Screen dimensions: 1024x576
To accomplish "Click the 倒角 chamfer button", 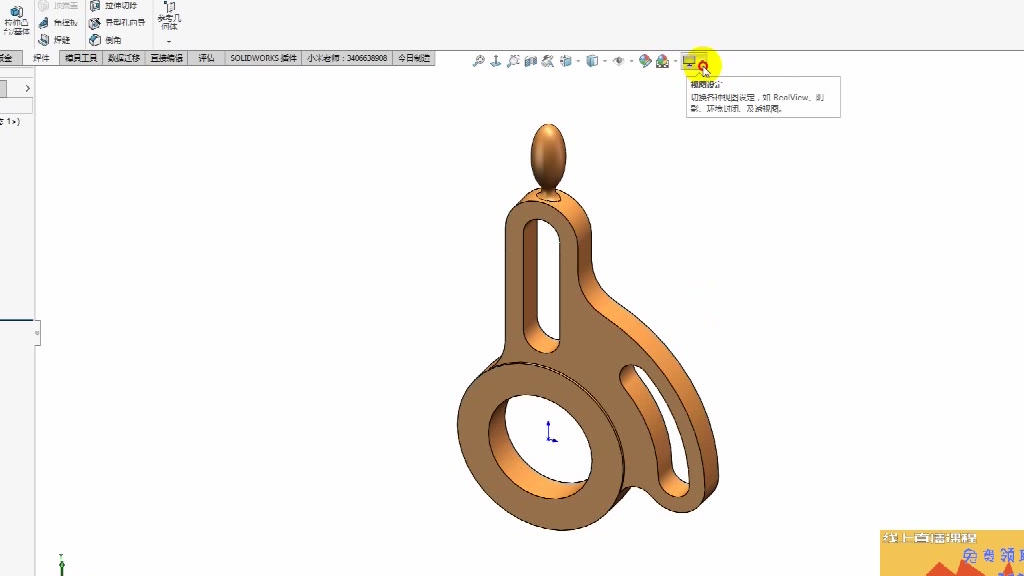I will (x=106, y=40).
